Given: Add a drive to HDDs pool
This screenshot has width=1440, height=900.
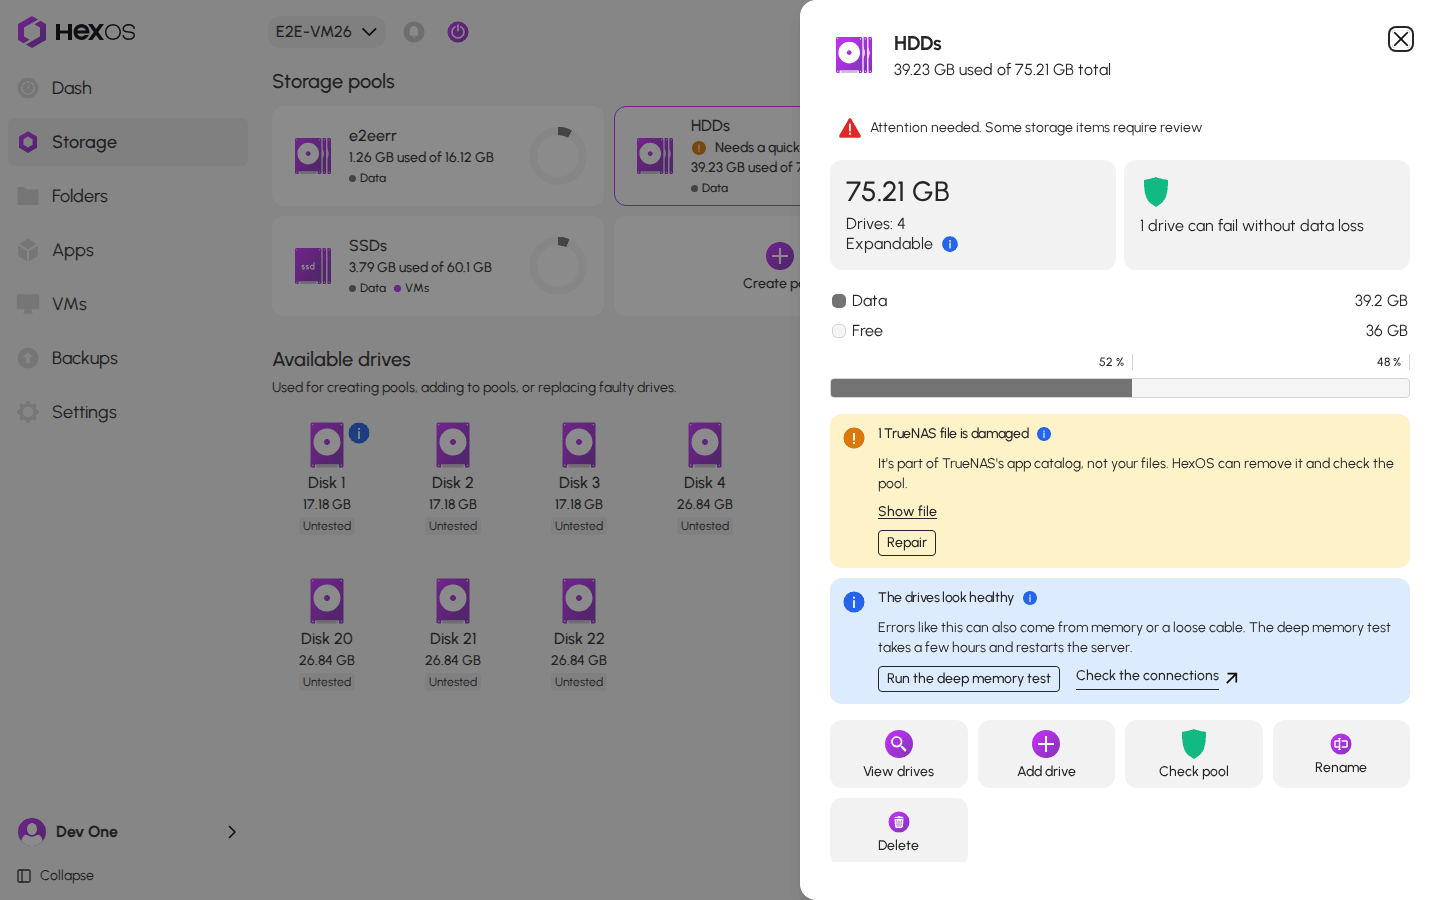Looking at the screenshot, I should click(1046, 754).
